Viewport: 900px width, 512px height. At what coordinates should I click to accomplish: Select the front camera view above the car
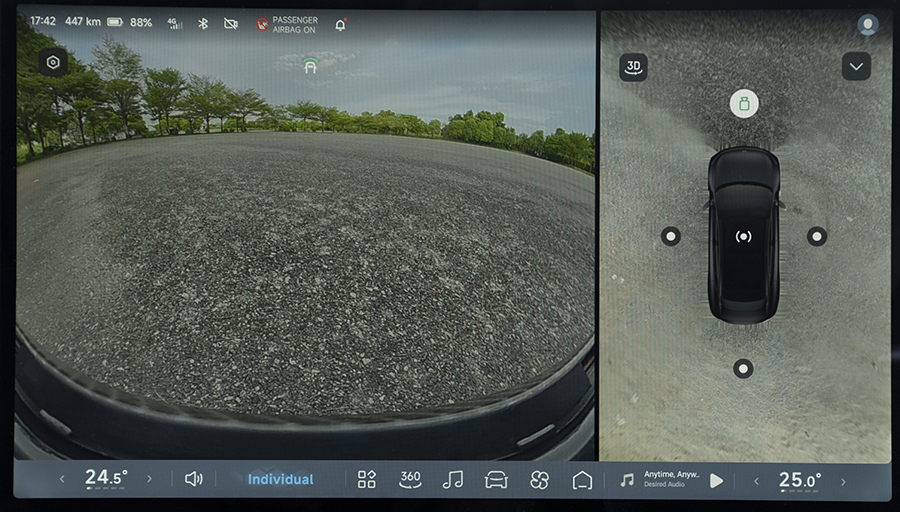(743, 103)
